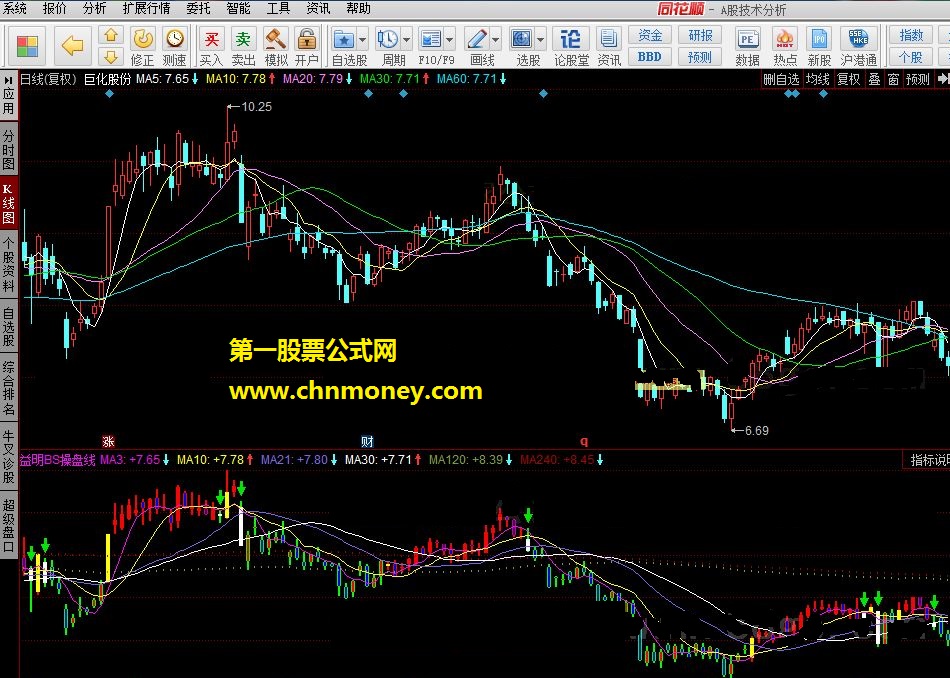Click the arrow icon right of 预测 tab
The width and height of the screenshot is (950, 678).
pyautogui.click(x=942, y=79)
